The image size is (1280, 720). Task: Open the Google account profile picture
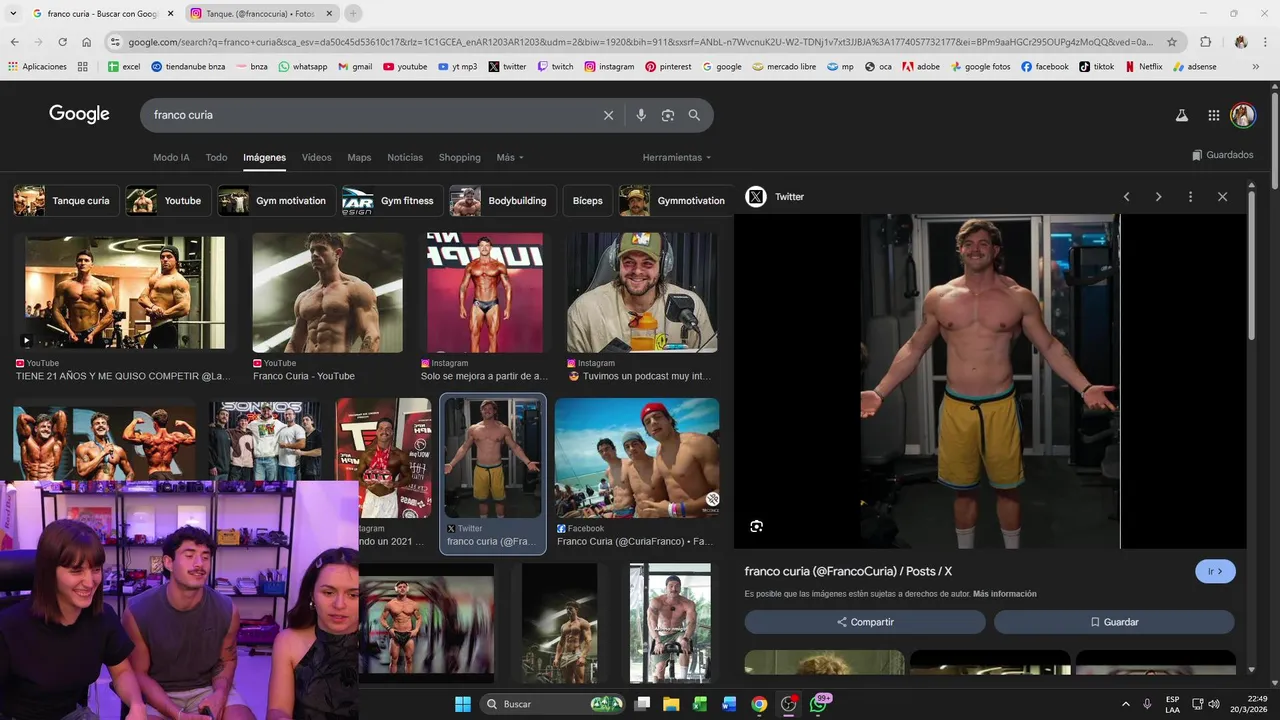point(1242,115)
